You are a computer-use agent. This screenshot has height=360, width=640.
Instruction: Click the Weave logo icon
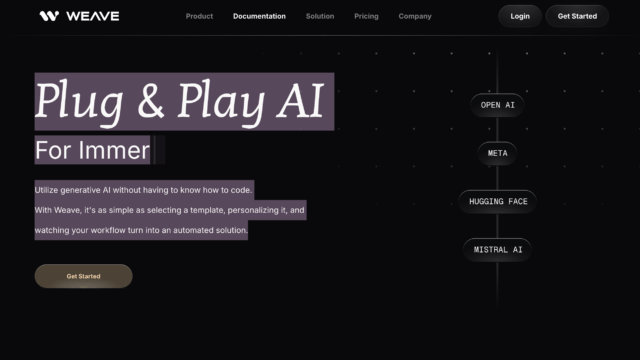coord(49,16)
